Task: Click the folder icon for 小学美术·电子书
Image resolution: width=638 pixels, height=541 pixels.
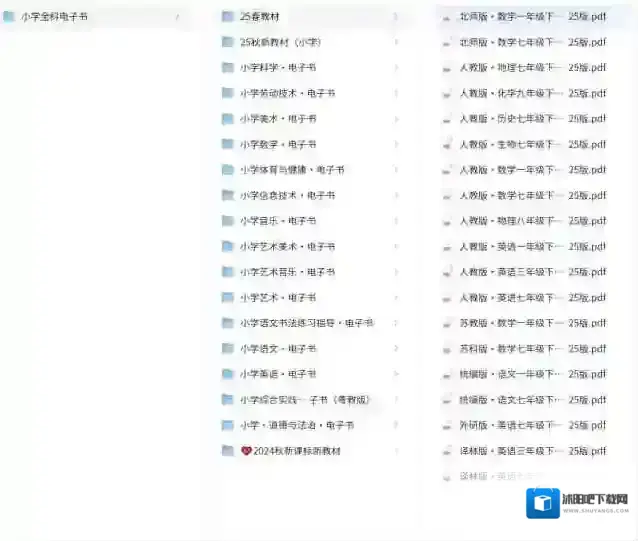Action: coord(227,119)
